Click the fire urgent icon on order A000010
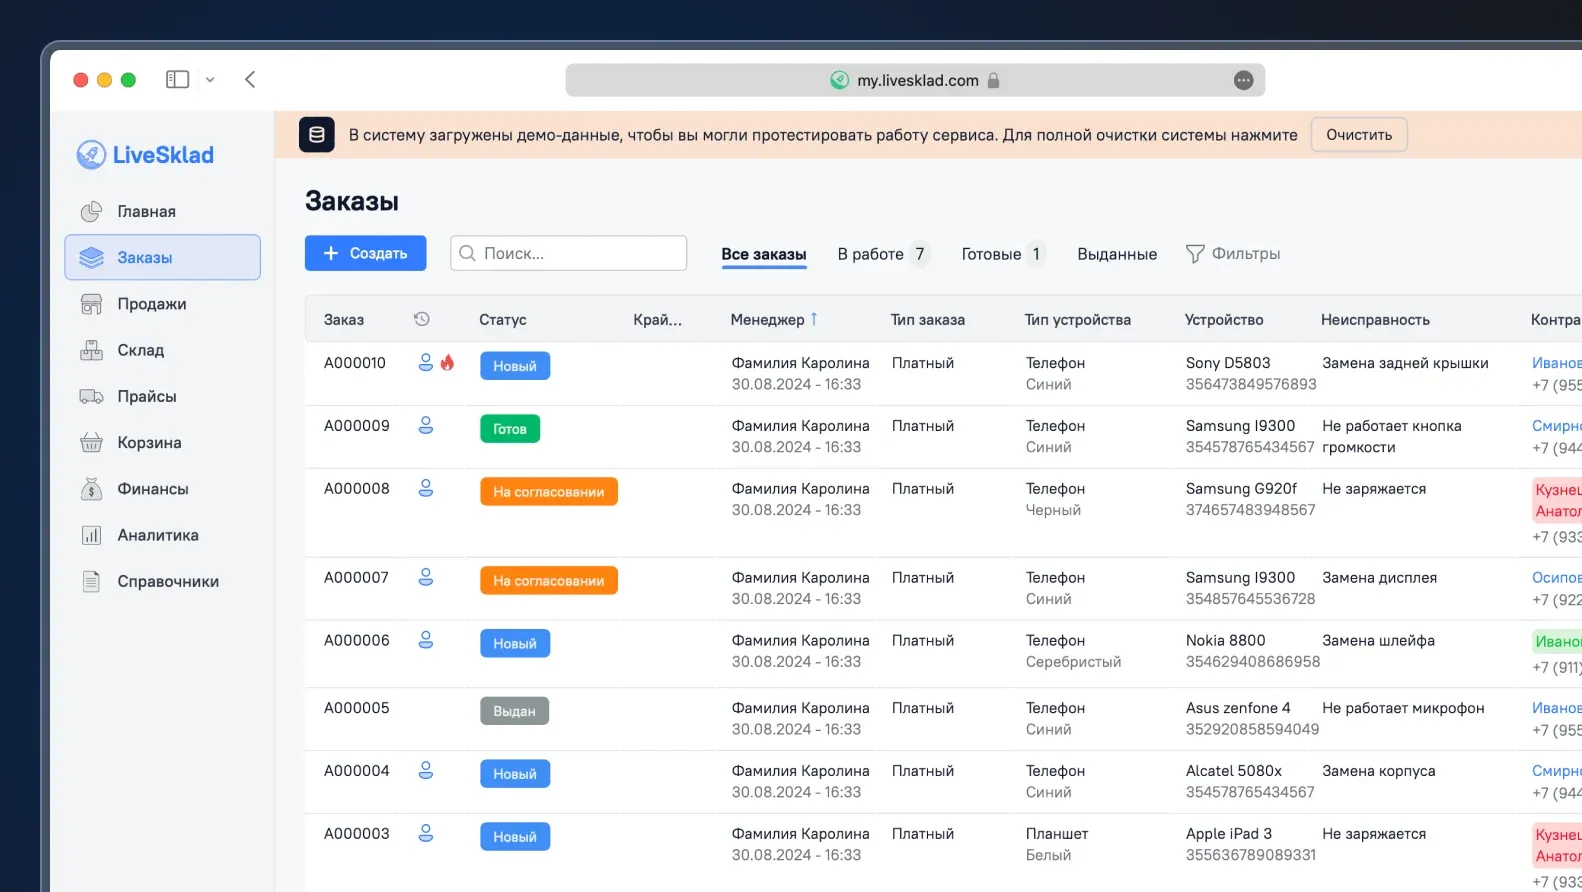This screenshot has width=1582, height=892. click(x=447, y=362)
